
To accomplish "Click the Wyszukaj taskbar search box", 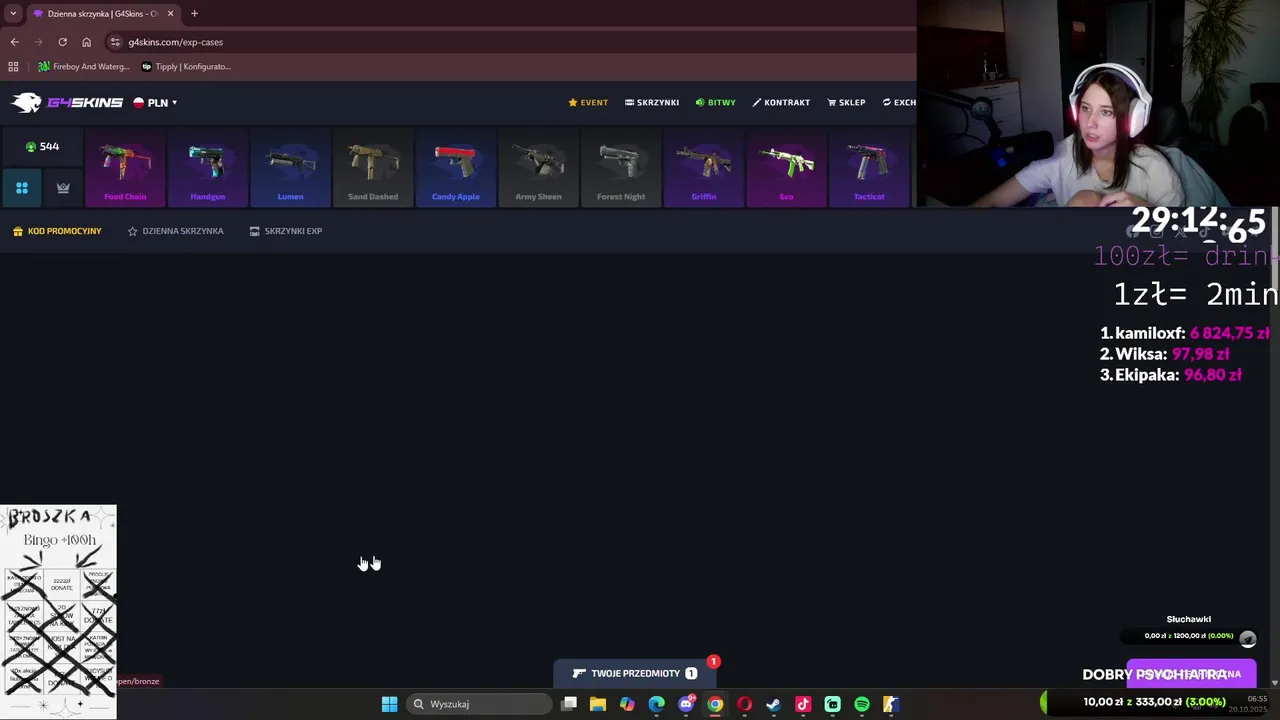I will coord(480,704).
